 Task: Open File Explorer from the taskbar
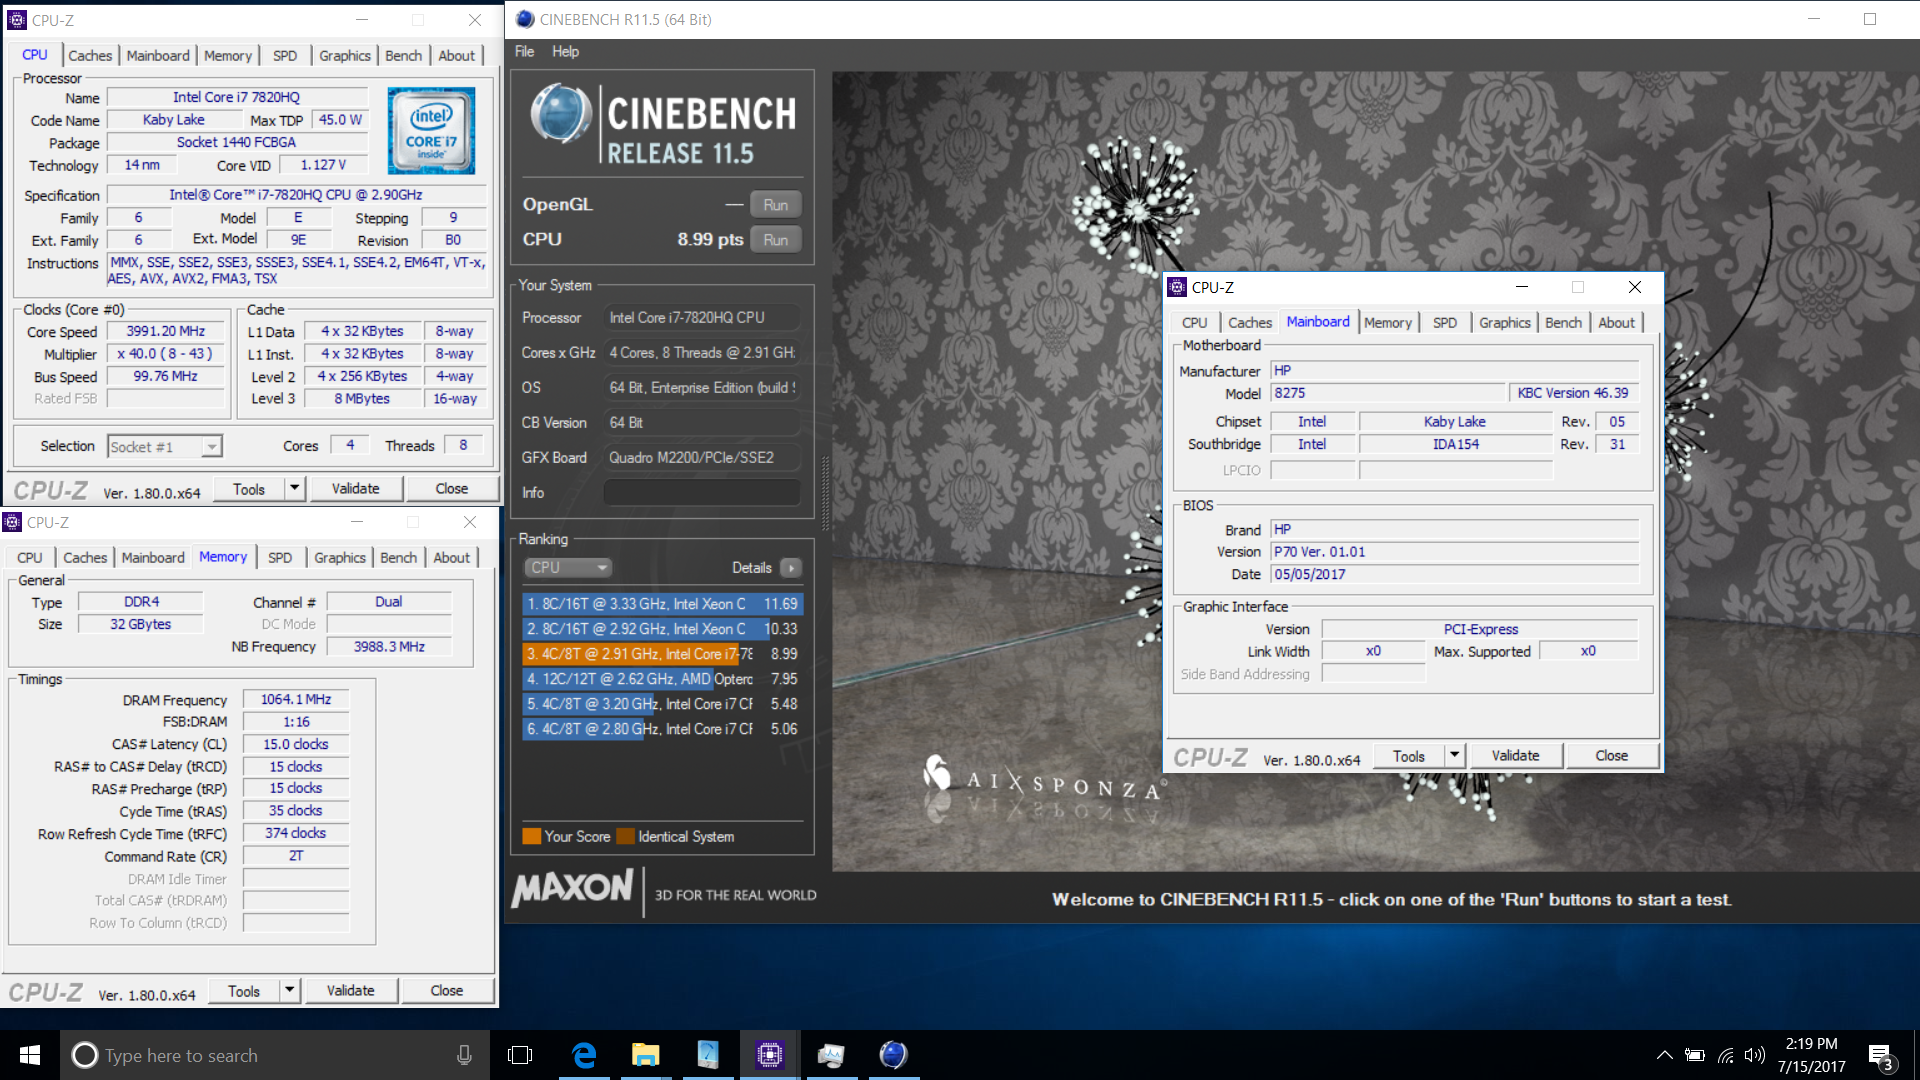click(x=645, y=1055)
